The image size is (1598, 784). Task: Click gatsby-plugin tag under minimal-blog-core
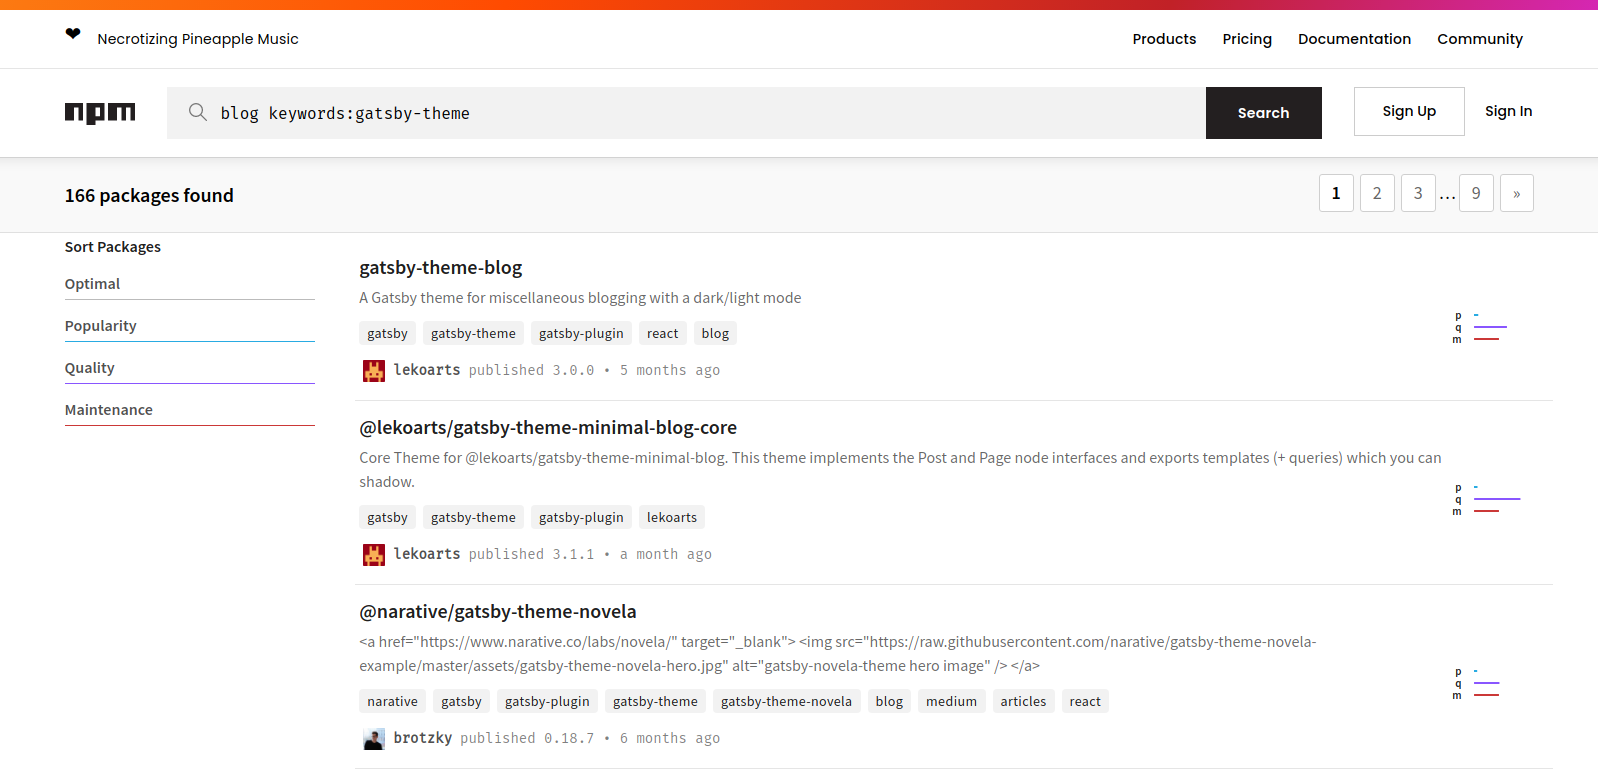pyautogui.click(x=581, y=518)
